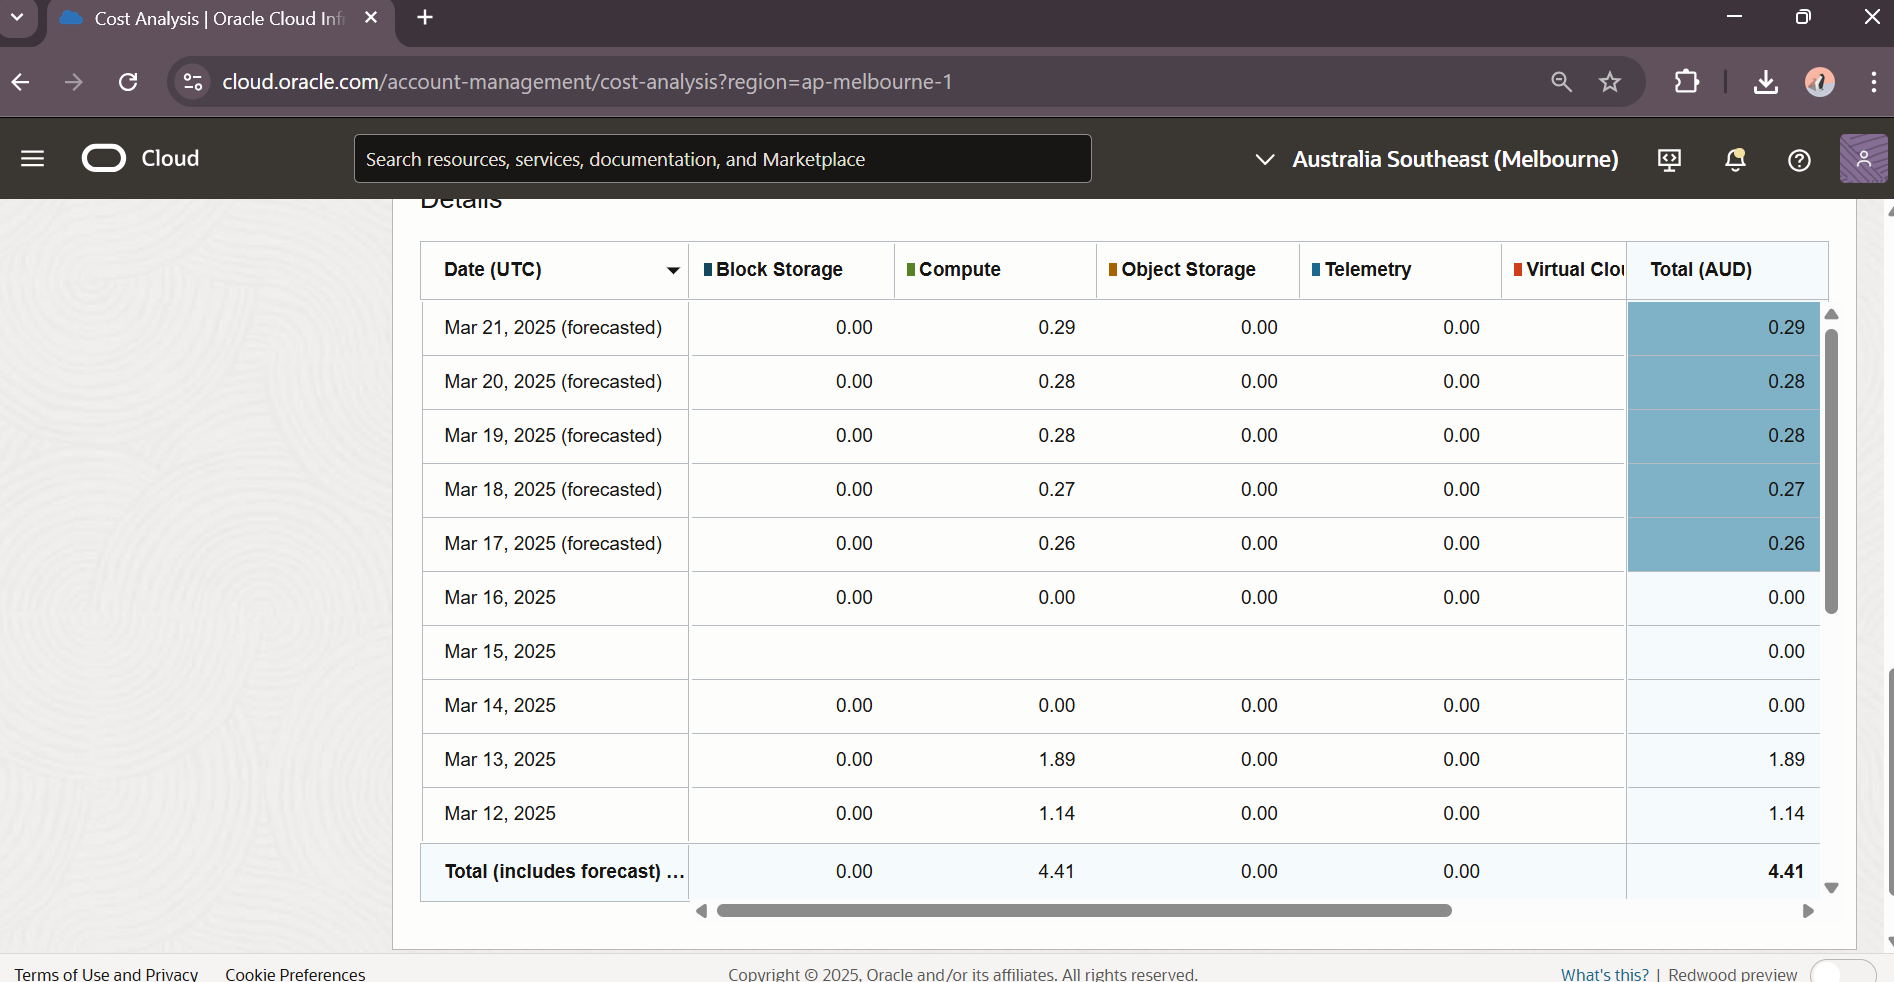The image size is (1894, 982).
Task: Open the browser tab list dropdown
Action: pyautogui.click(x=17, y=18)
